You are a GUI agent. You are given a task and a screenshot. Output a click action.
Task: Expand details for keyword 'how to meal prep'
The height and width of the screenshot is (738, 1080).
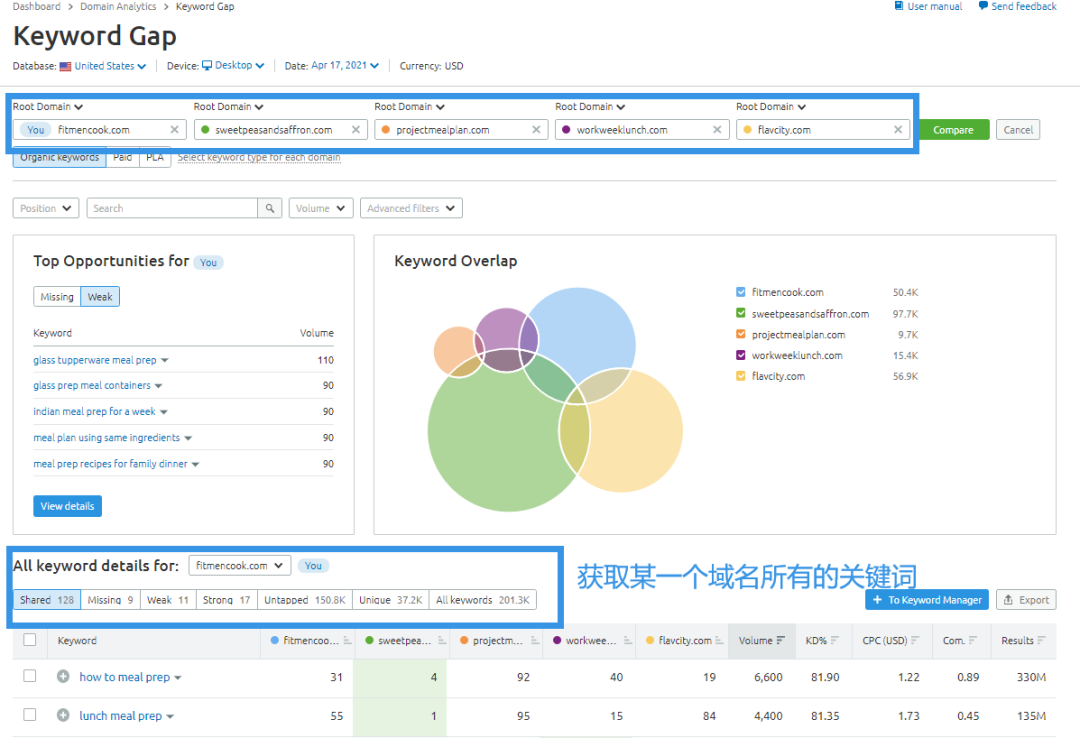pos(62,677)
